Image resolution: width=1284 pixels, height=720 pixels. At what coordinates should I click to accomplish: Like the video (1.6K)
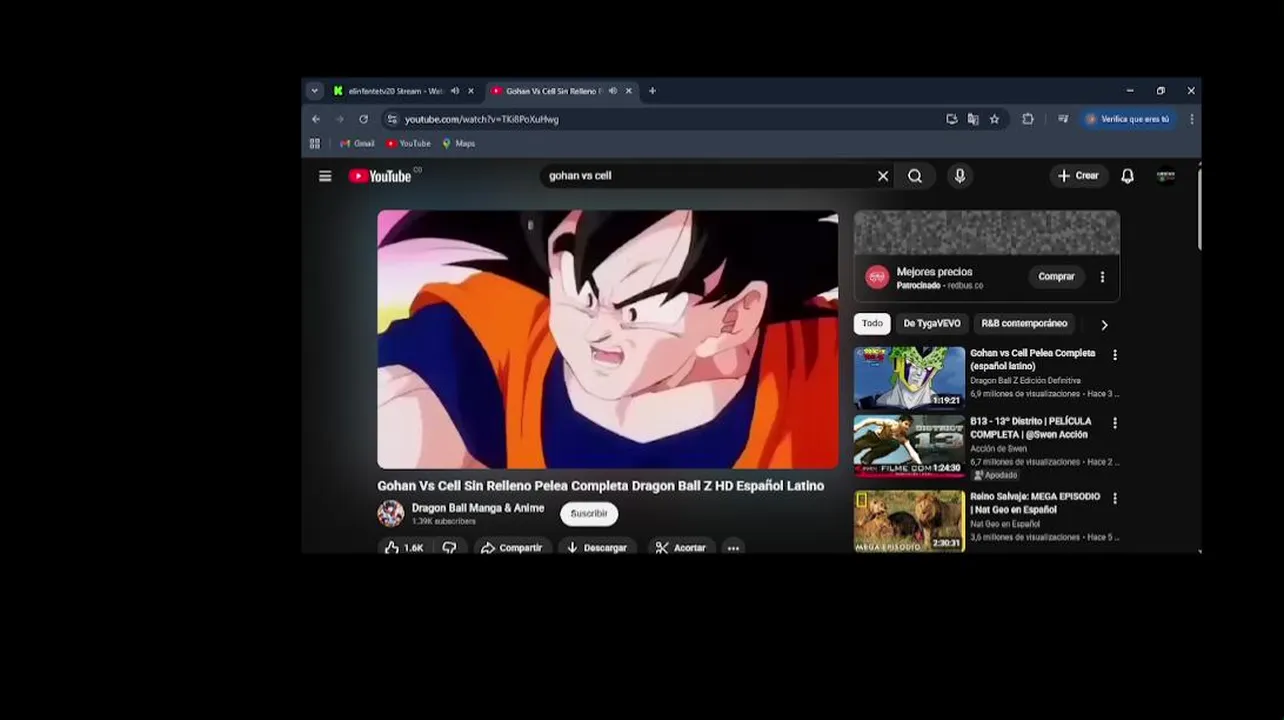click(x=405, y=547)
